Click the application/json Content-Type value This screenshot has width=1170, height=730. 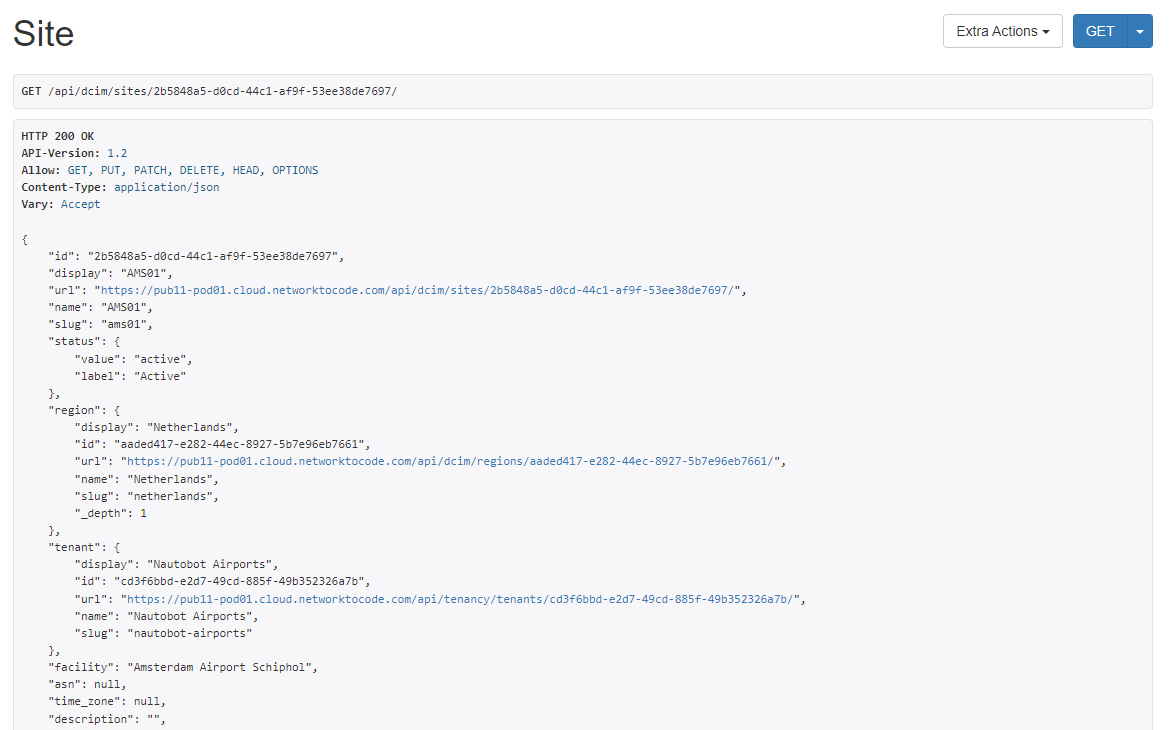point(166,187)
